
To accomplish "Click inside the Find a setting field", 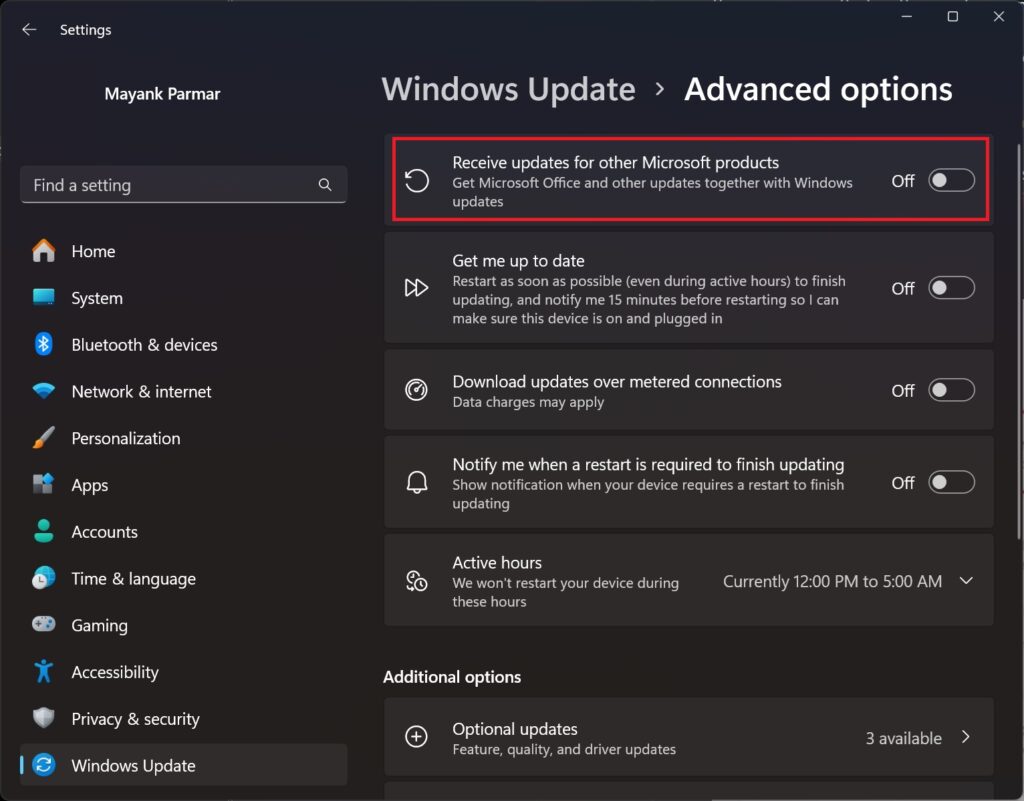I will (160, 185).
